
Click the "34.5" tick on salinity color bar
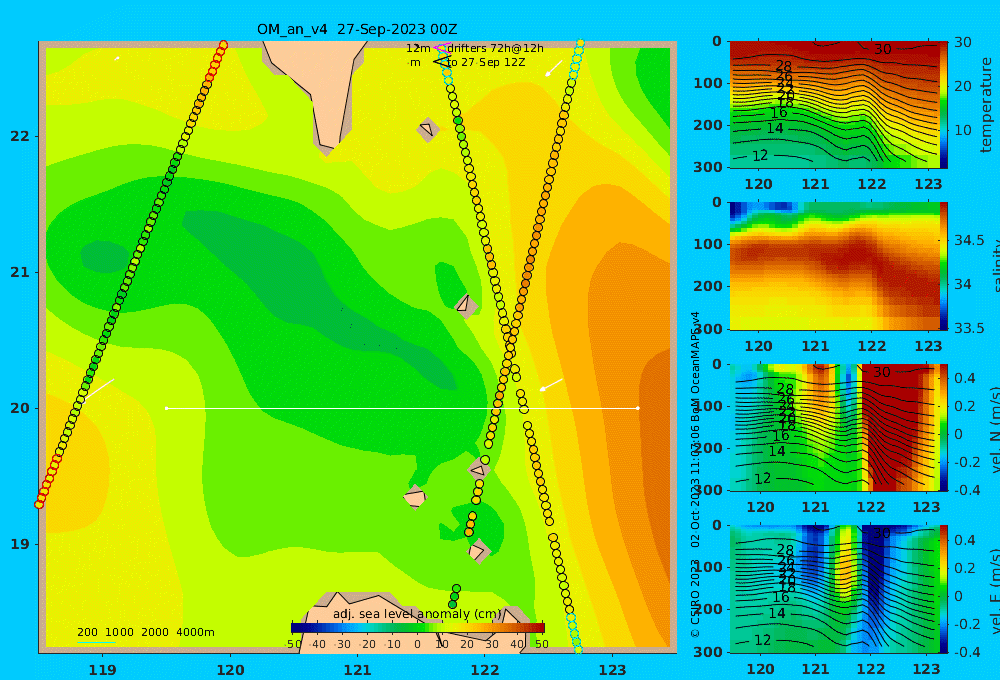coord(969,240)
